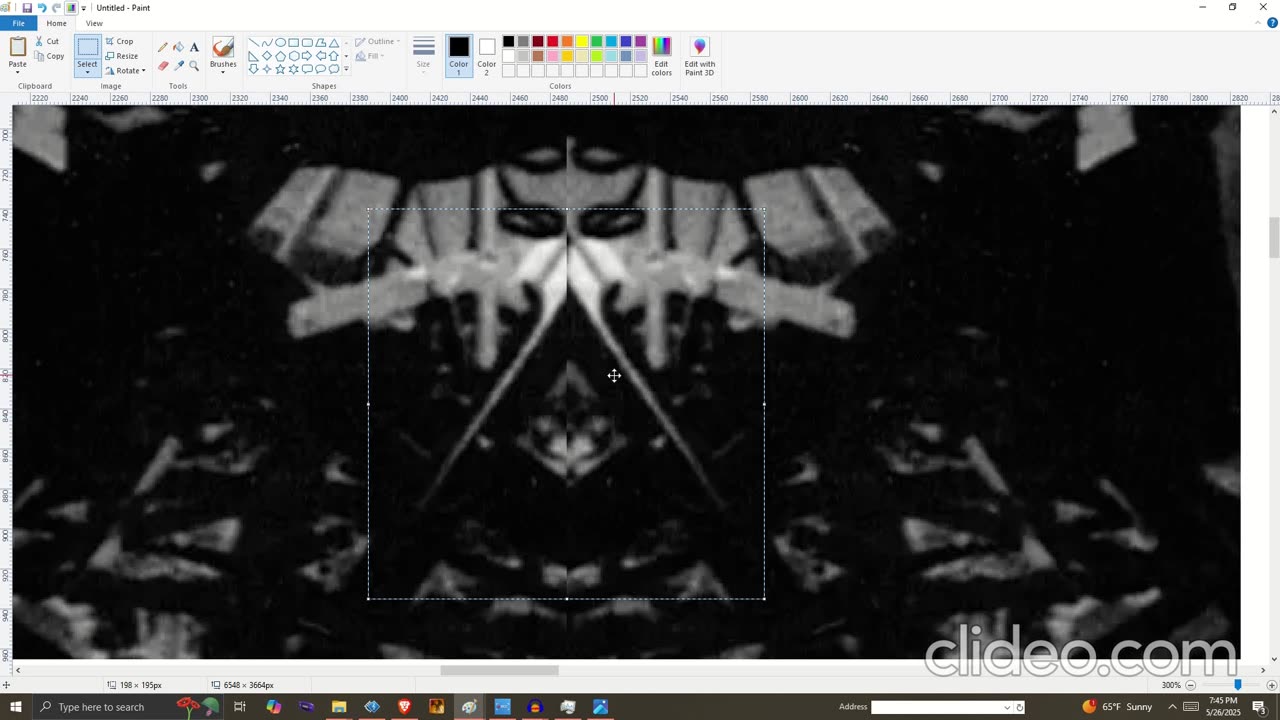Choose the Rectangle shape
Image resolution: width=1280 pixels, height=720 pixels.
294,43
